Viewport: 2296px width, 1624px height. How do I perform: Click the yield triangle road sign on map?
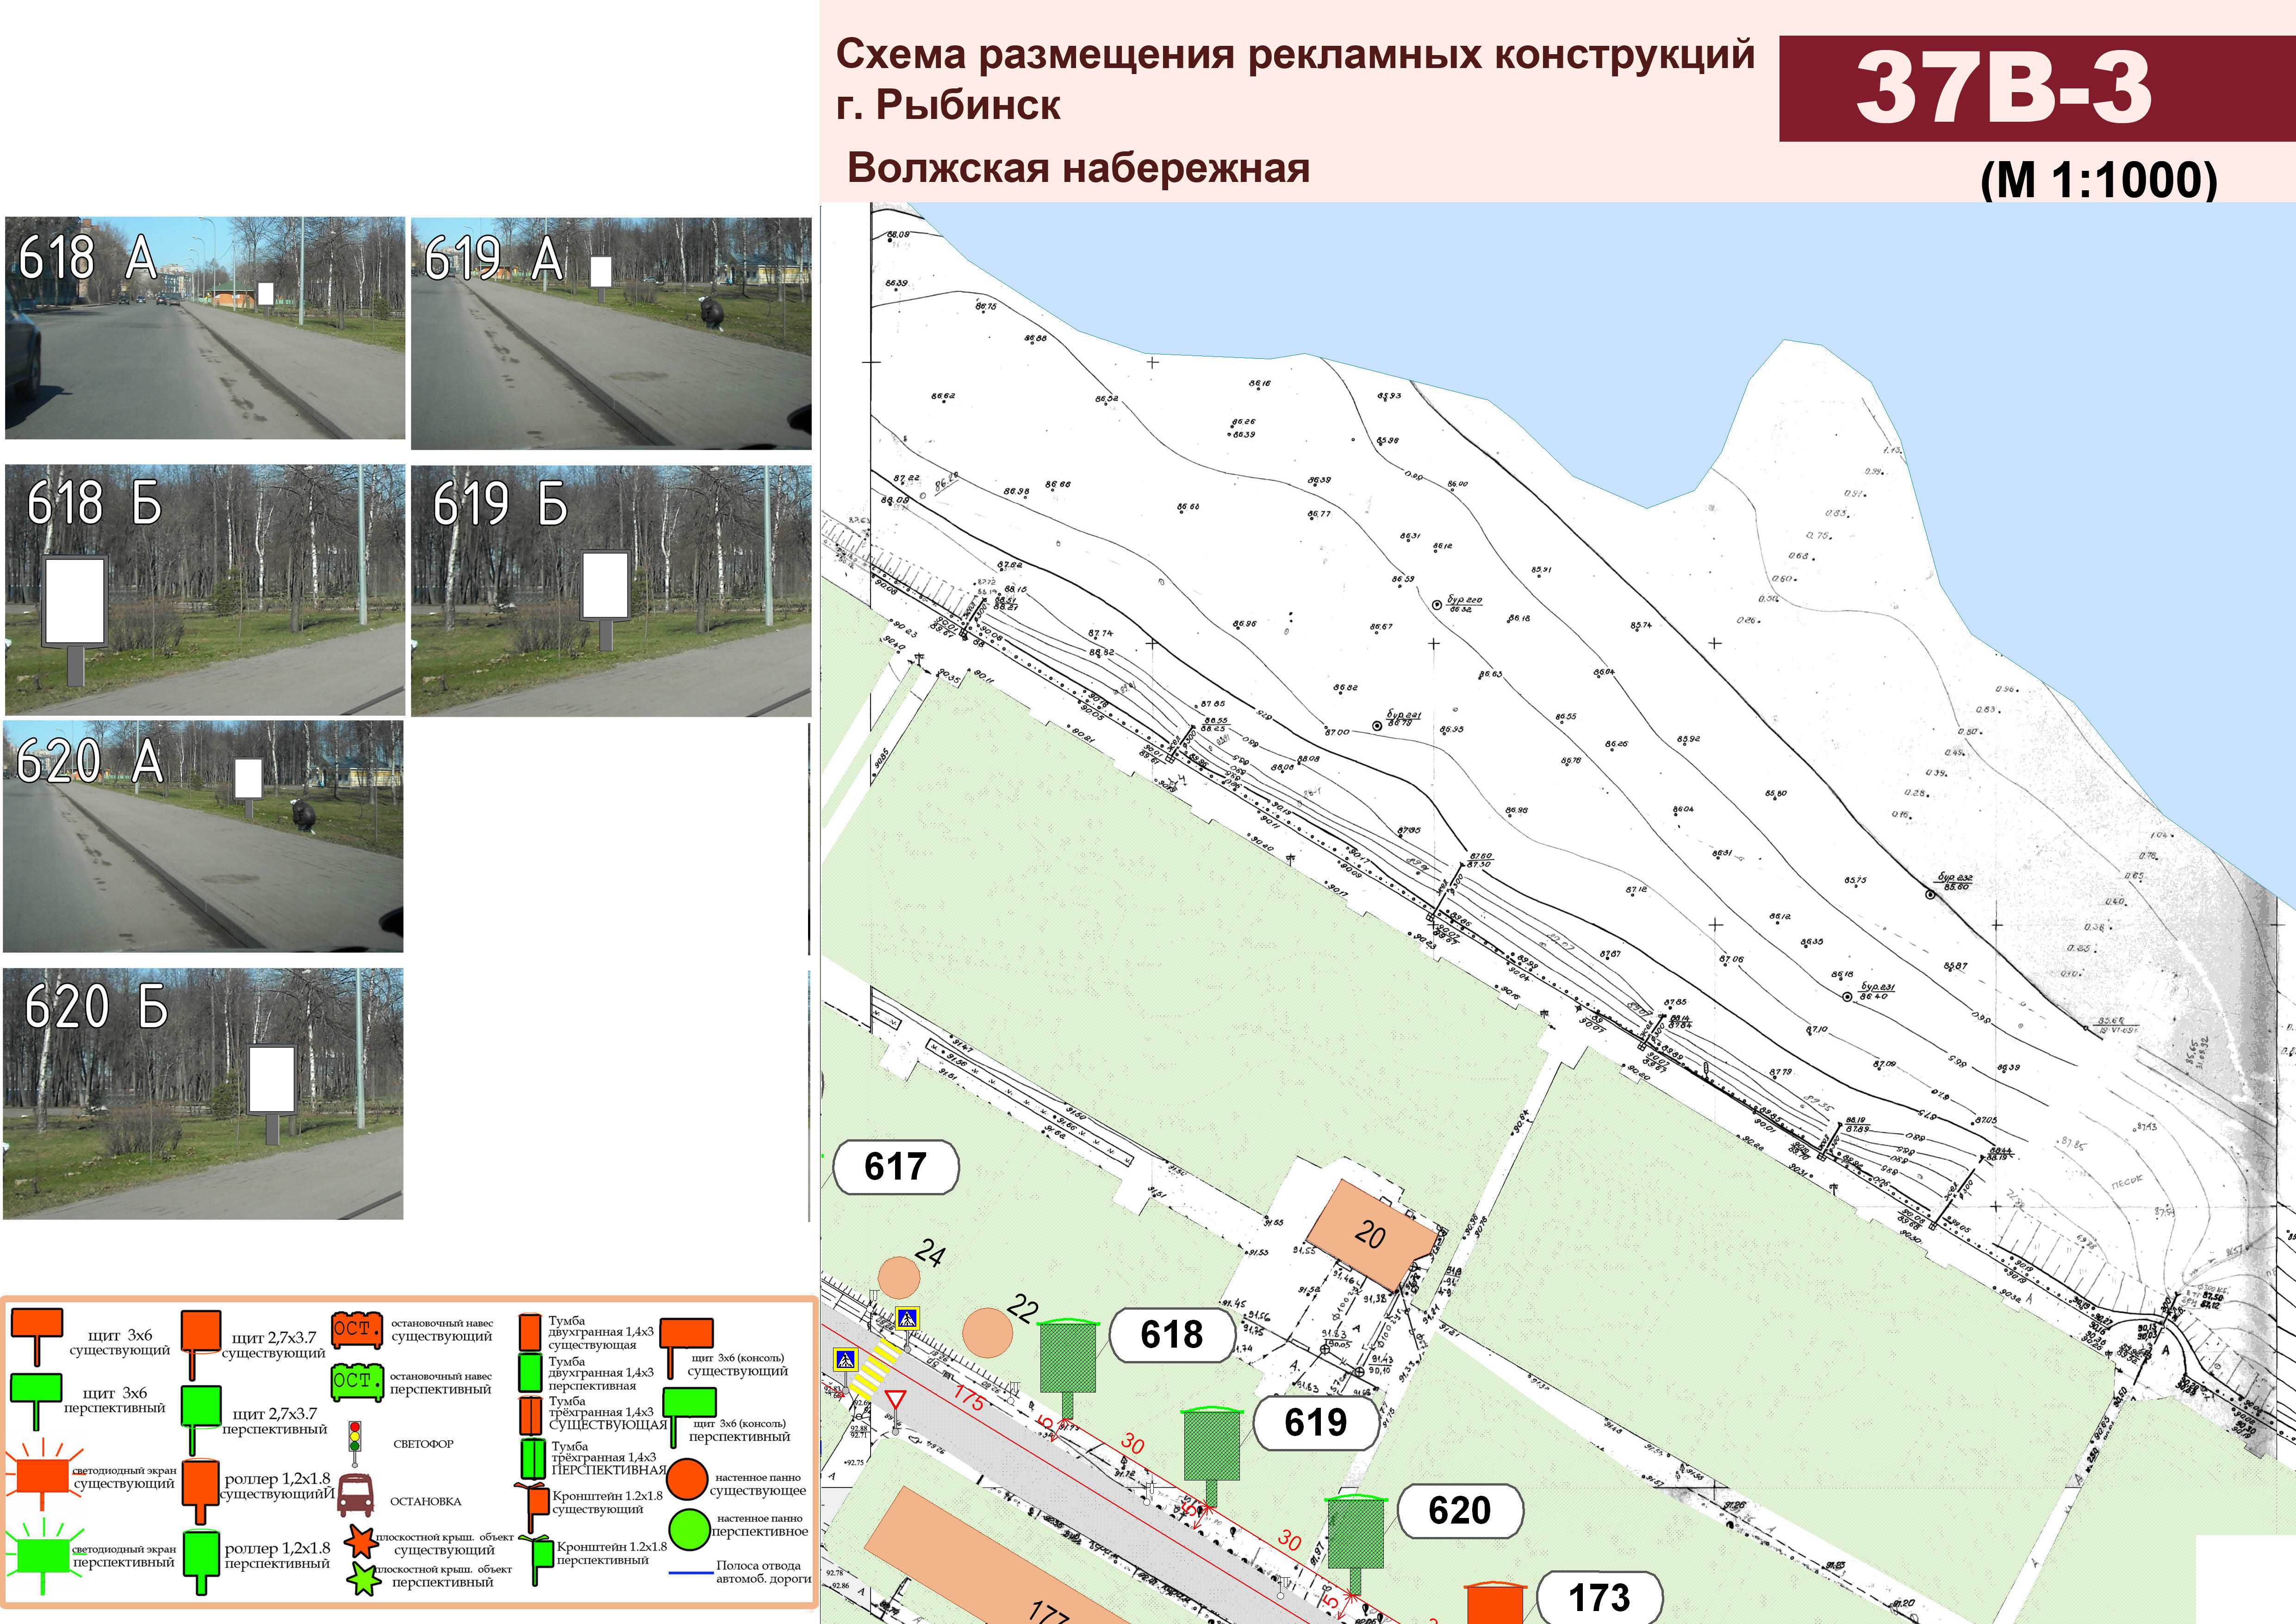[895, 1398]
